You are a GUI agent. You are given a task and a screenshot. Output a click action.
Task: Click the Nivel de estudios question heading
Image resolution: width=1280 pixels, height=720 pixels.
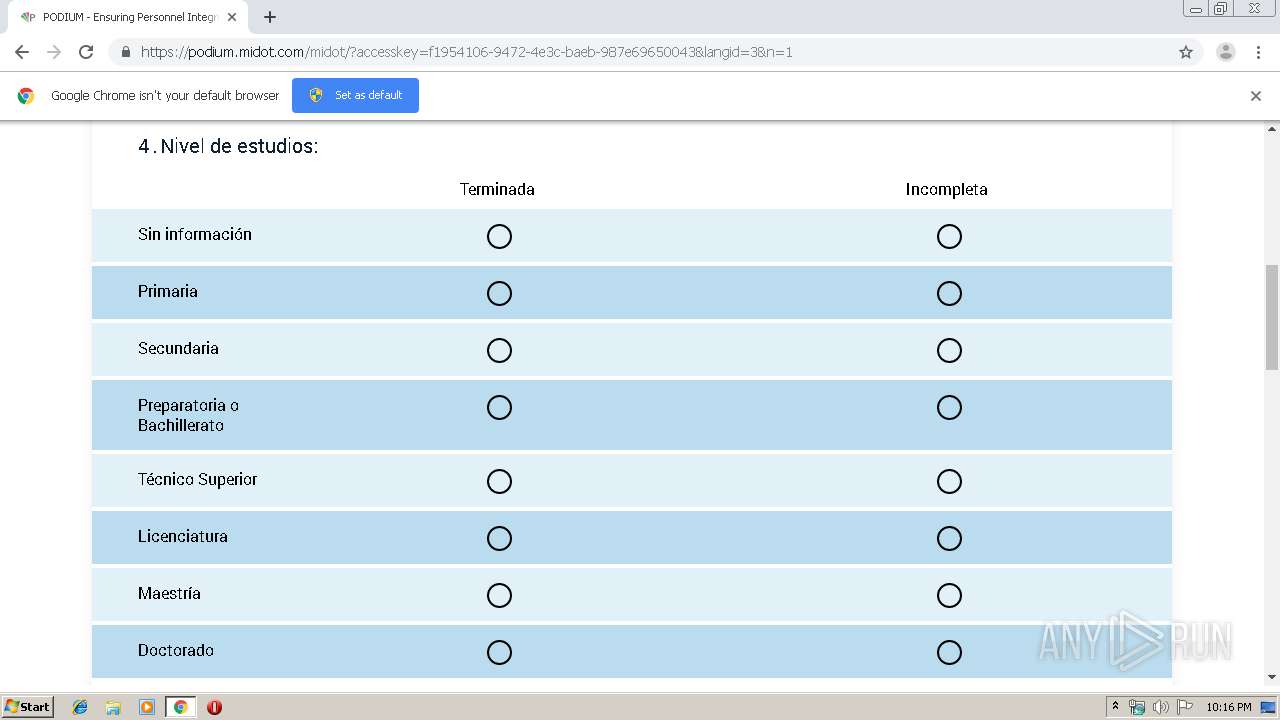pyautogui.click(x=228, y=146)
